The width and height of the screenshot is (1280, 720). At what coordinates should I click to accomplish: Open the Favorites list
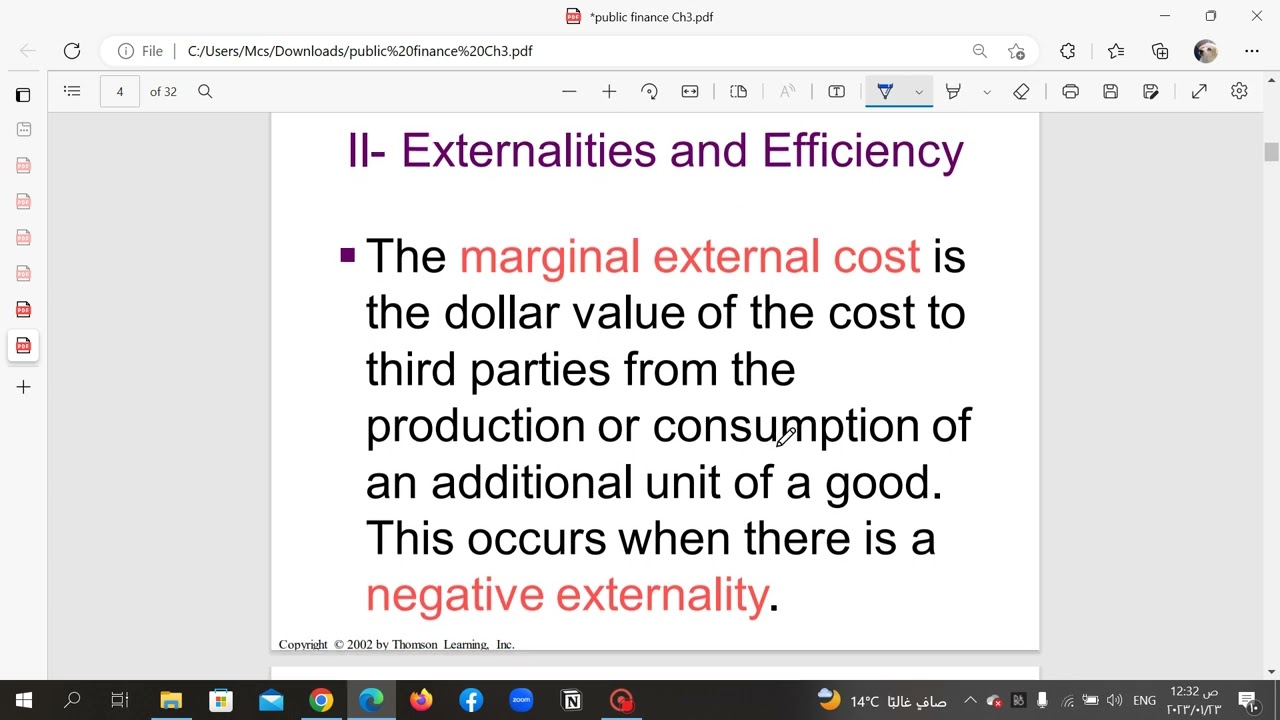[1116, 51]
